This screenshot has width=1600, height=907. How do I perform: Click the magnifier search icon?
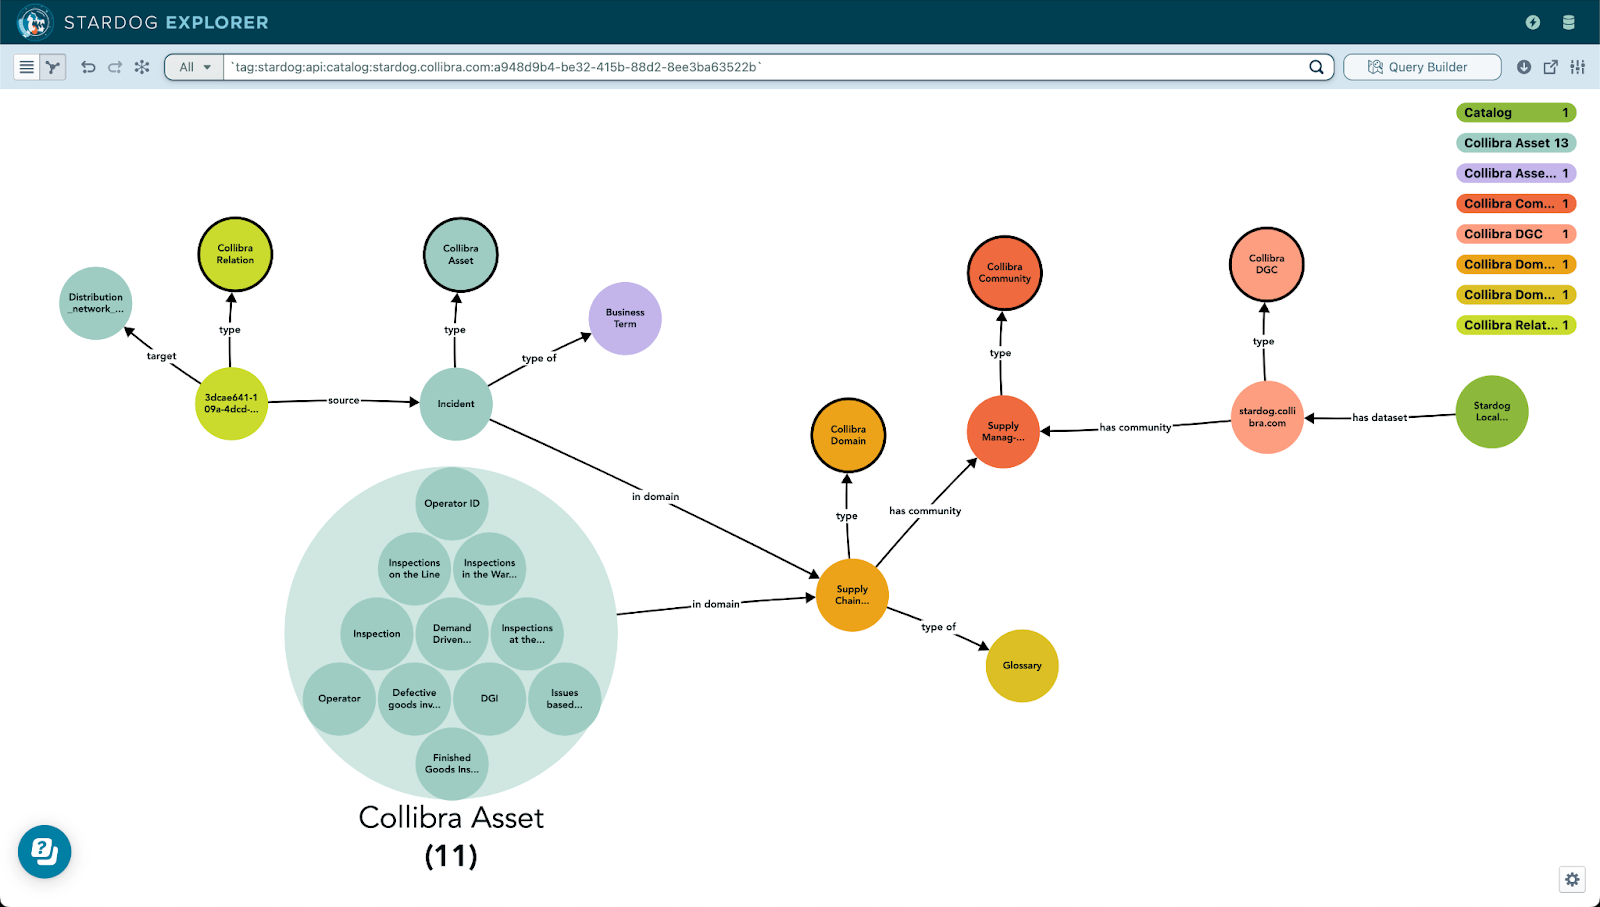1316,67
